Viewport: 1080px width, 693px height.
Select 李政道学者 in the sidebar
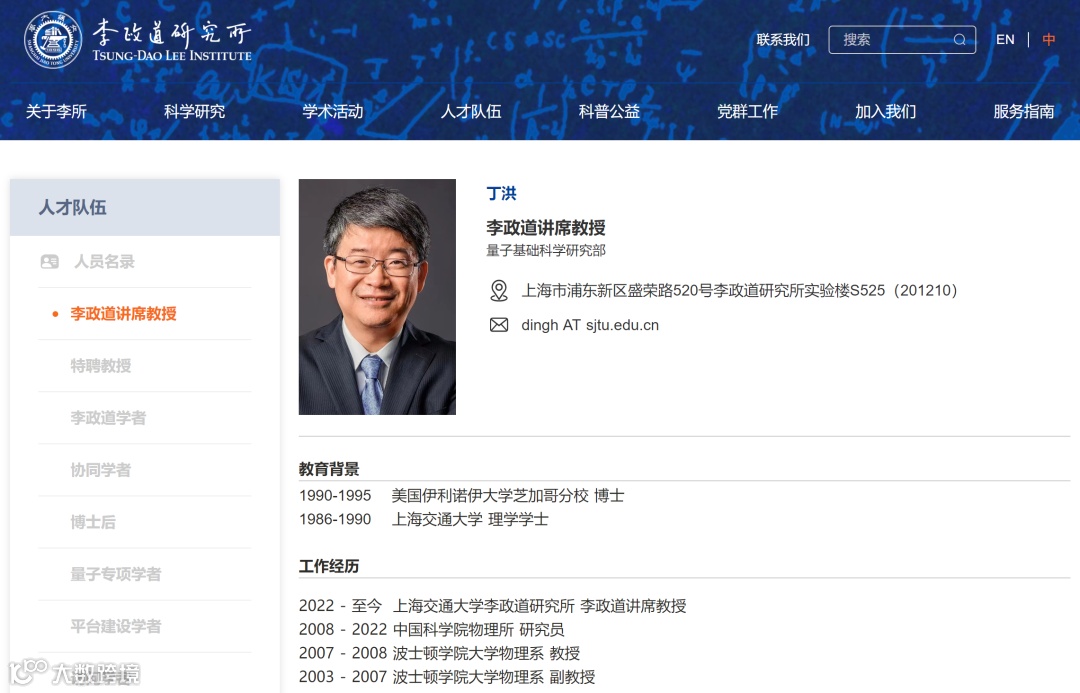(x=108, y=418)
